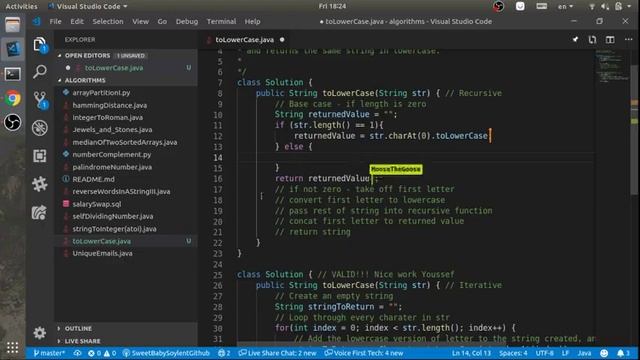Click the SweetBabySoylentGithub status item
Viewport: 640px width, 360px height.
pos(166,353)
